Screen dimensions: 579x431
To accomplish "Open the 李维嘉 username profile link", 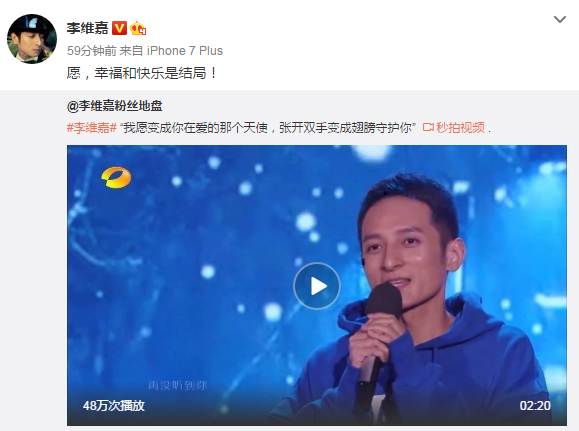I will click(88, 28).
